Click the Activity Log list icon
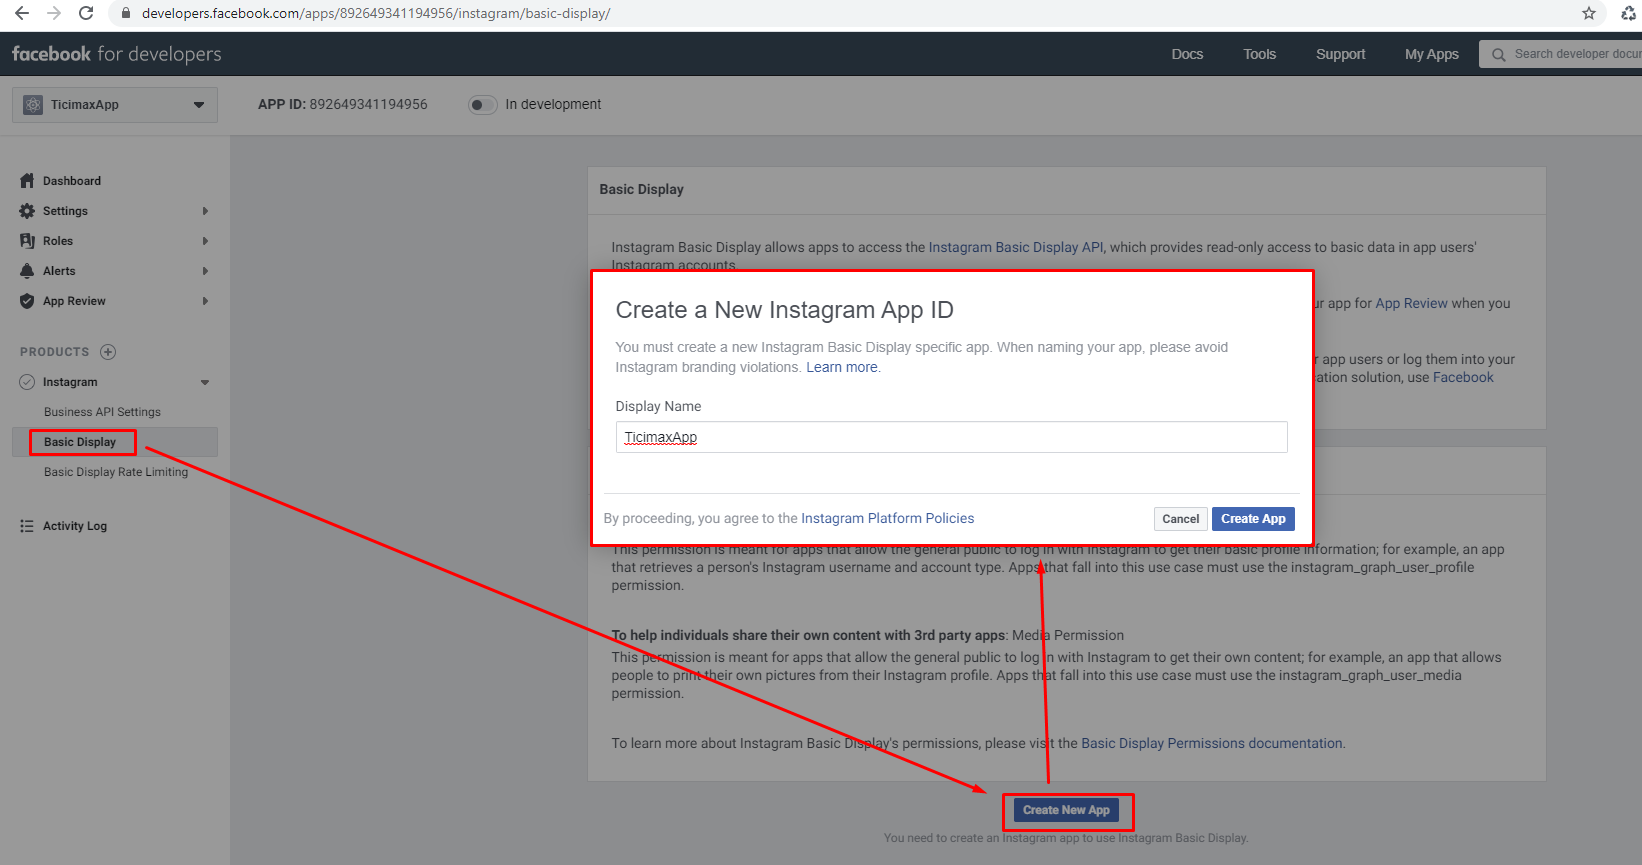This screenshot has width=1642, height=865. 27,526
